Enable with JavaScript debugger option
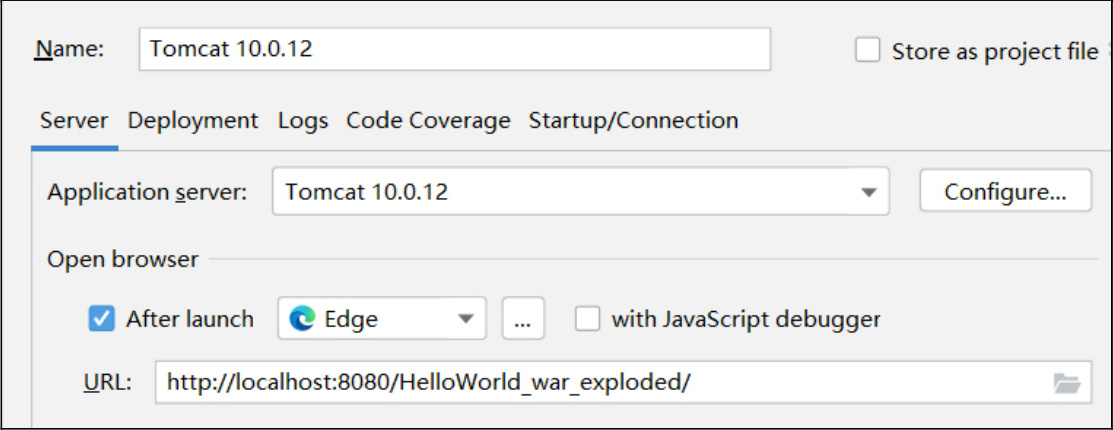The image size is (1113, 430). click(589, 319)
